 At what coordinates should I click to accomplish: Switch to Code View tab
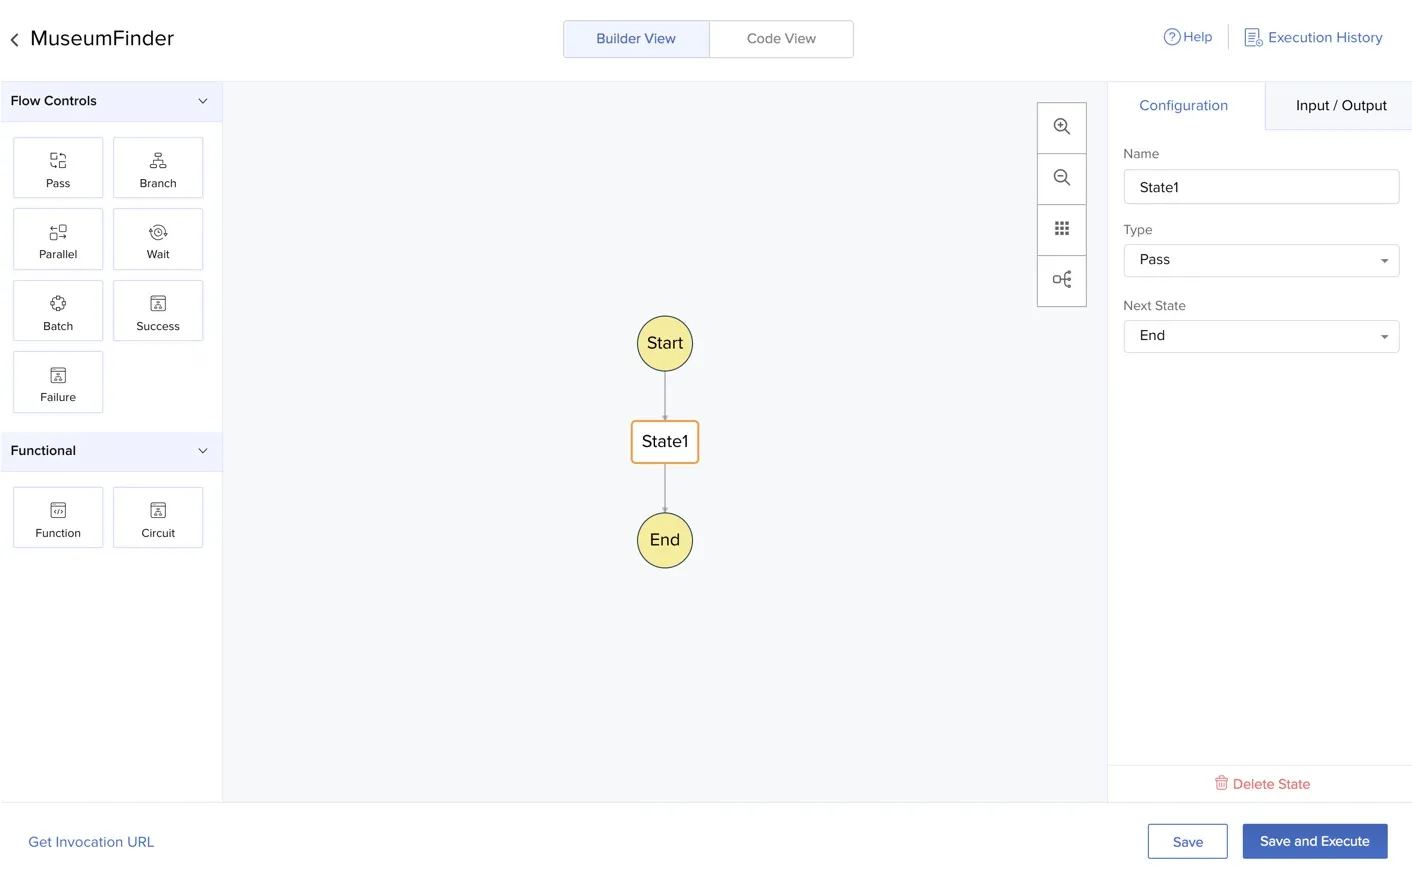point(781,39)
